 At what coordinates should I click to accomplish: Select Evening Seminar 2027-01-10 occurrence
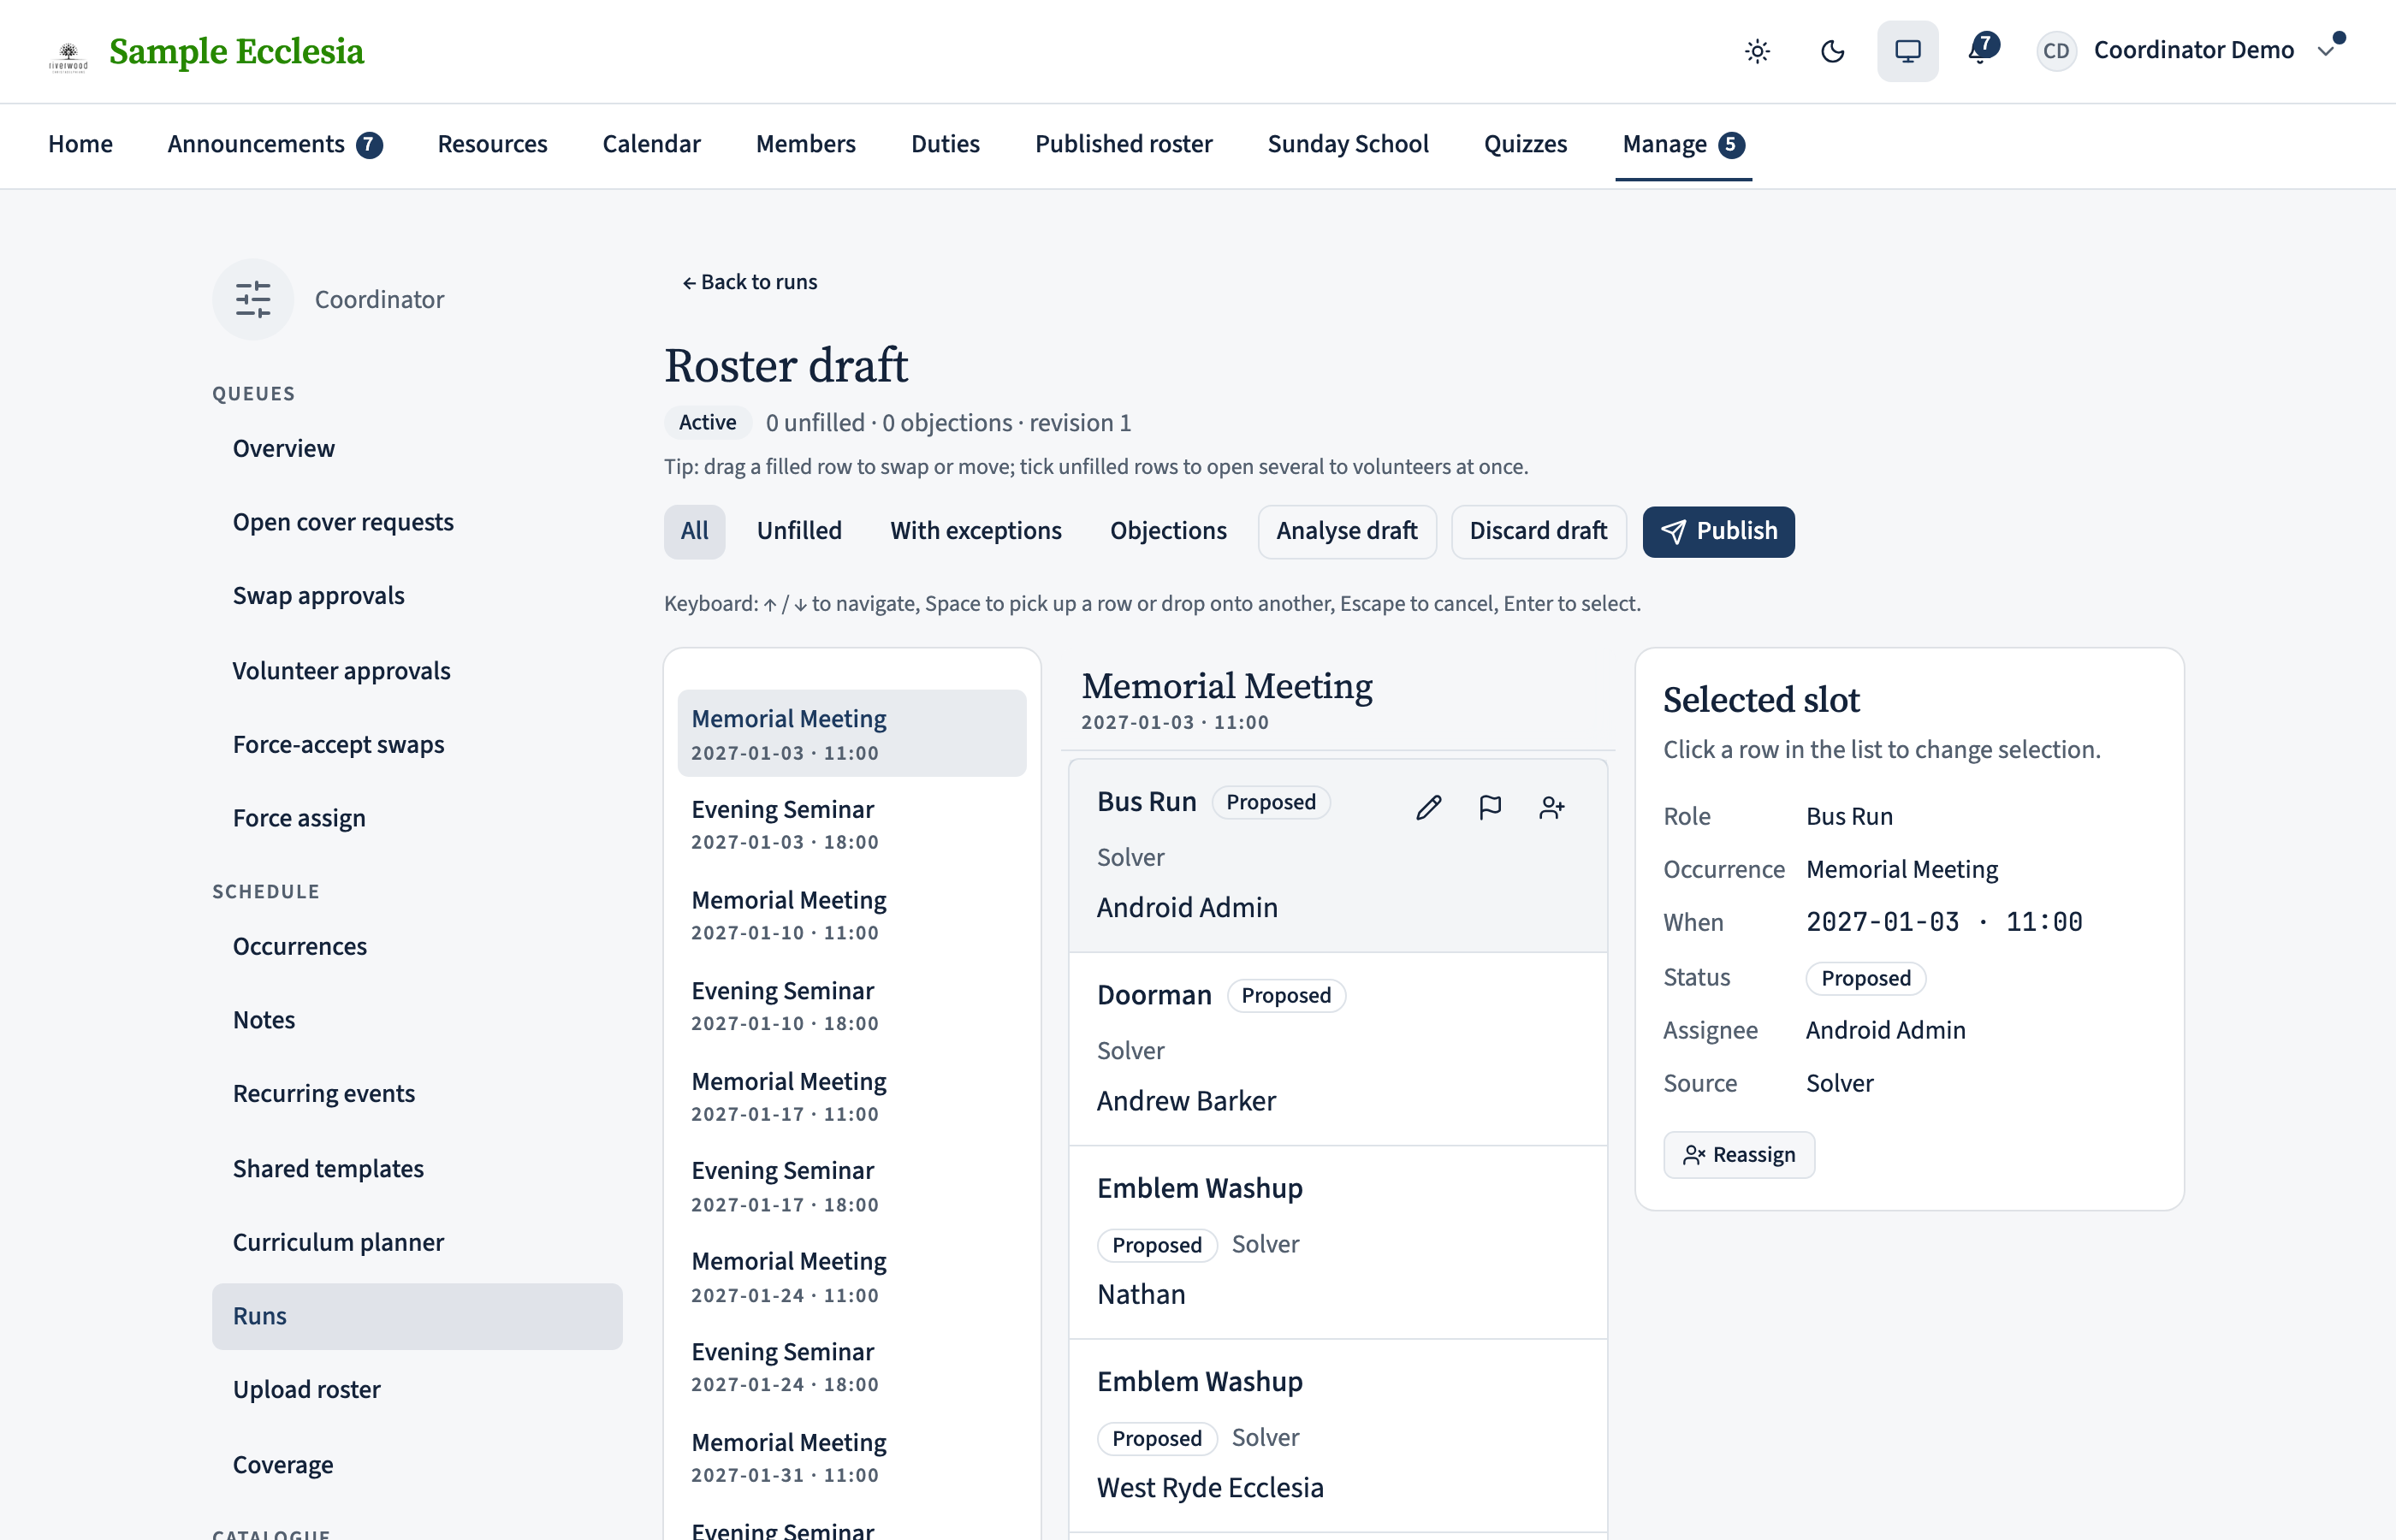tap(852, 1006)
